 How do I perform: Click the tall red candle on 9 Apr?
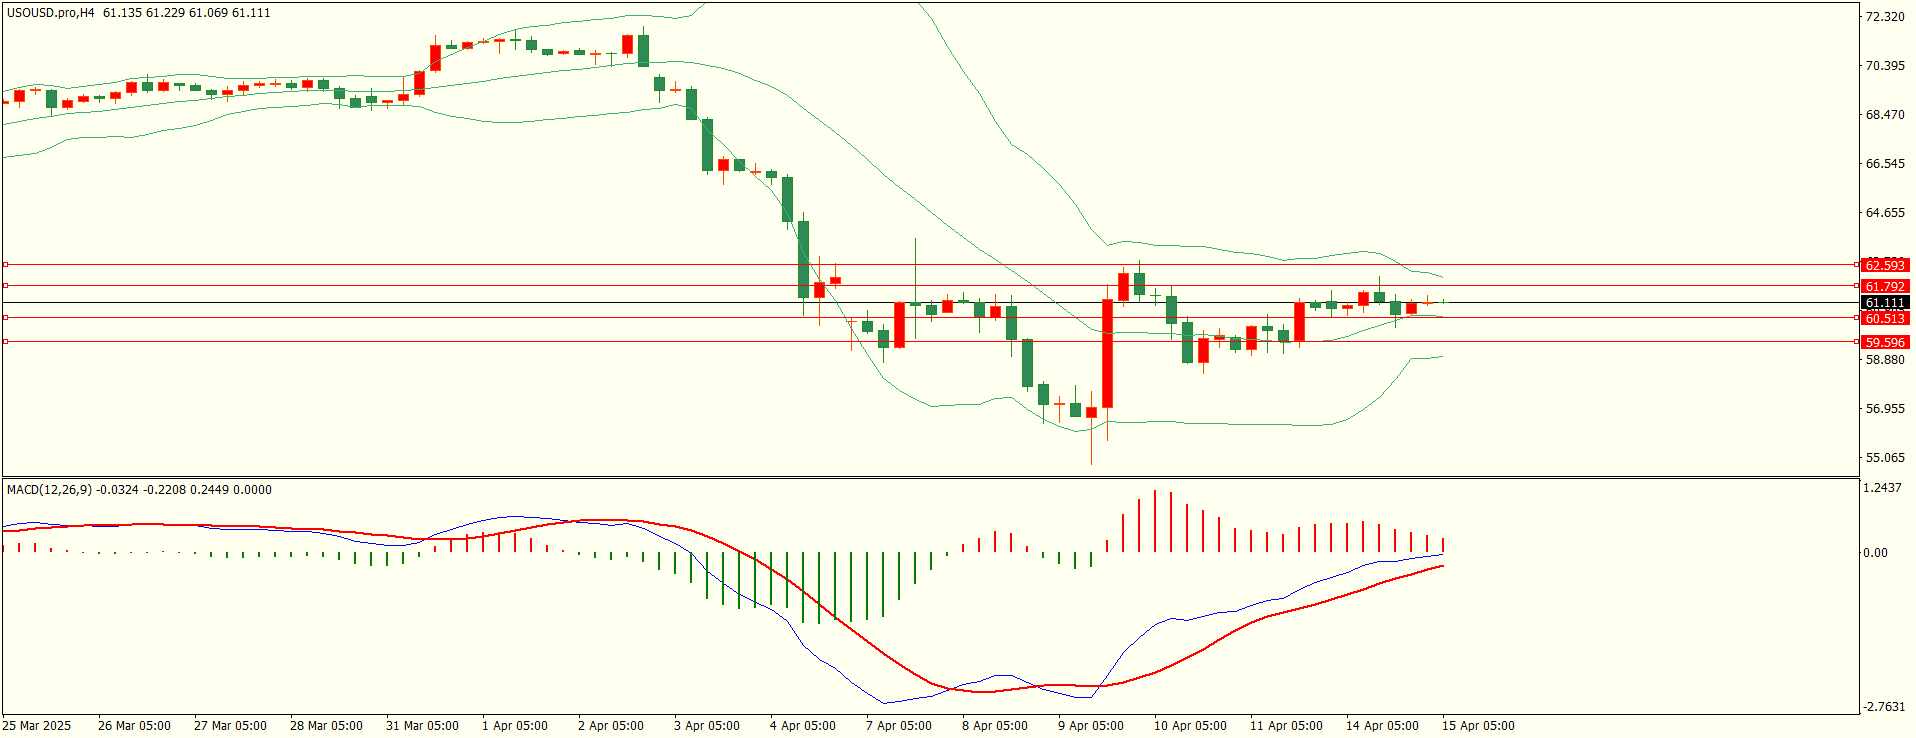click(x=1107, y=354)
